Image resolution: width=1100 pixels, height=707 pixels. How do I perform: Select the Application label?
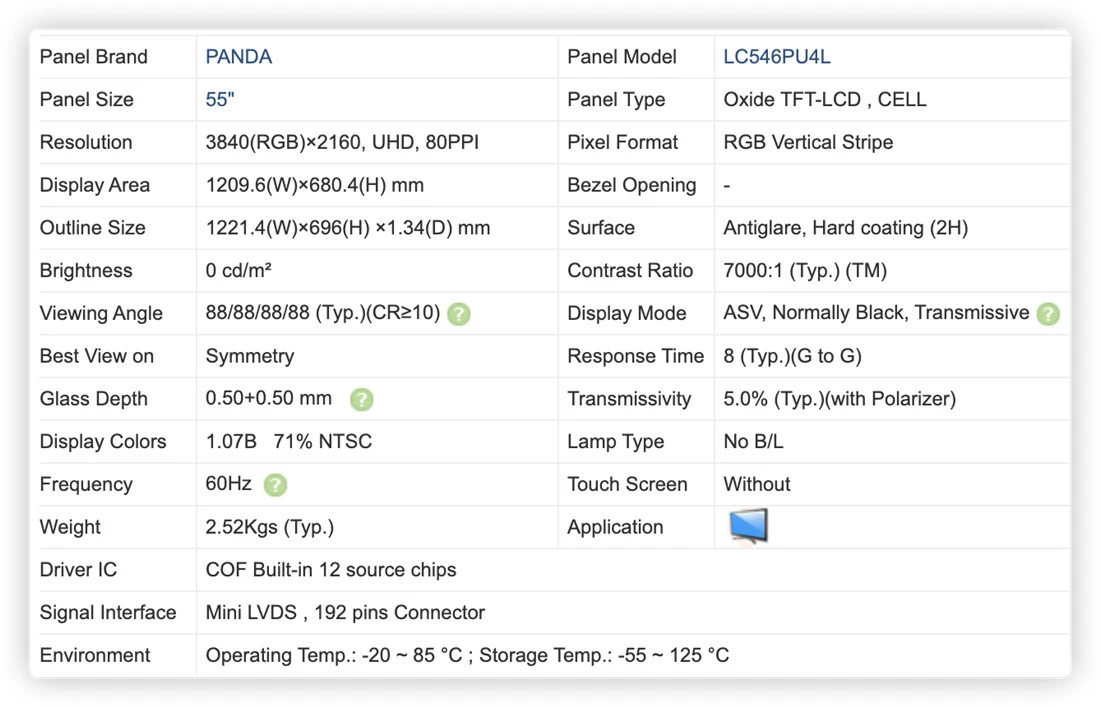(x=615, y=527)
